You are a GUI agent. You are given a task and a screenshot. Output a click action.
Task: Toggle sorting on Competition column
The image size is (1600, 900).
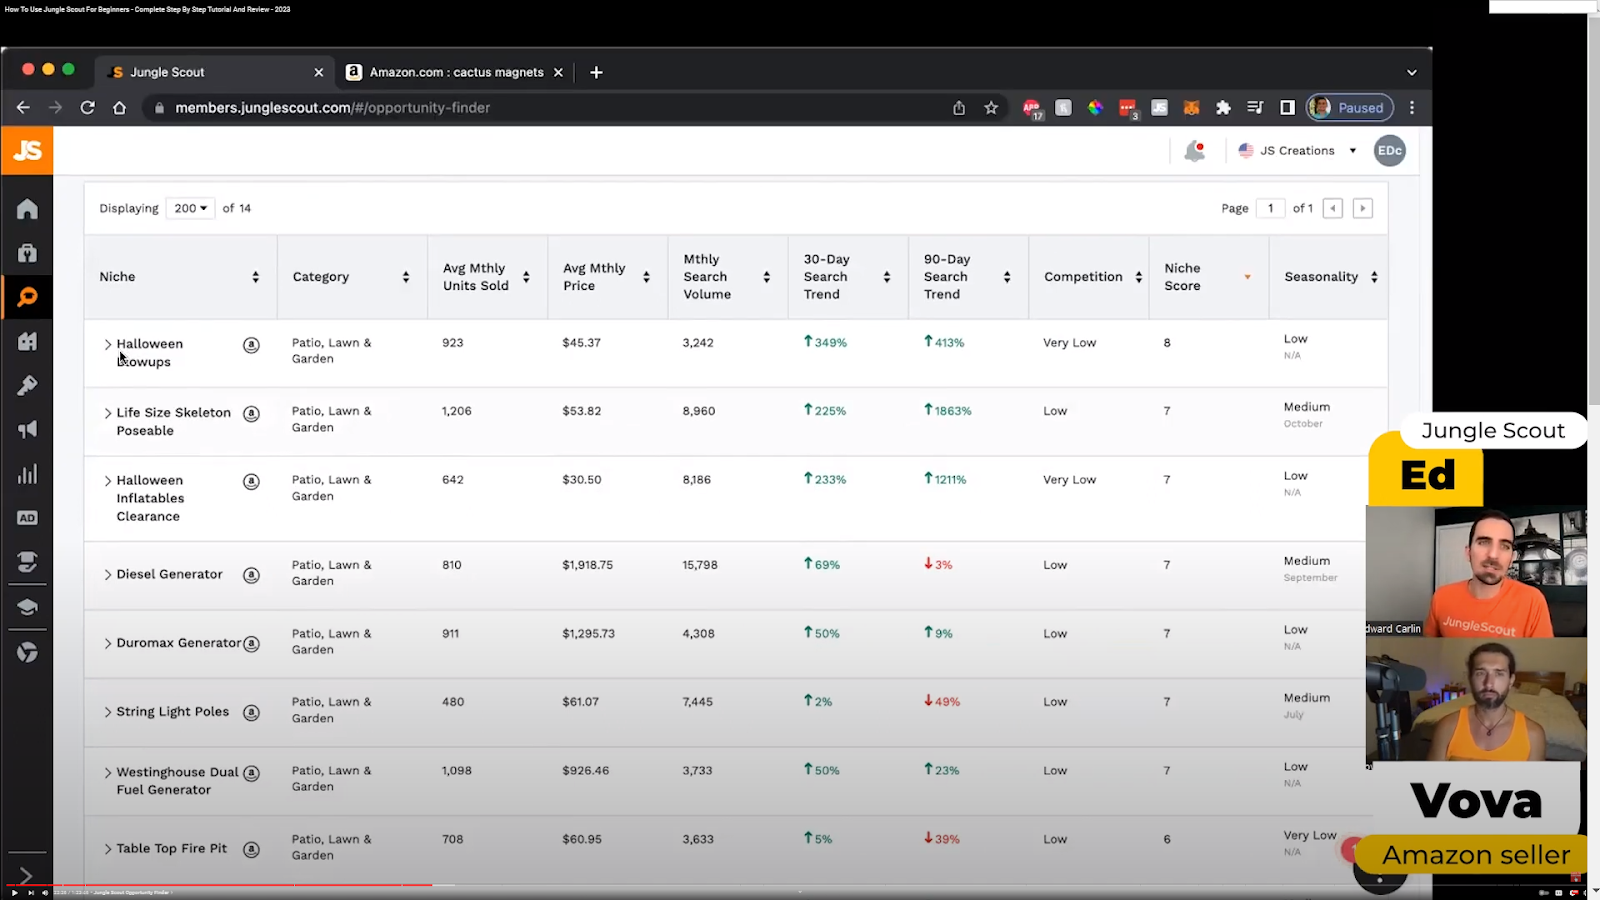[x=1138, y=277]
